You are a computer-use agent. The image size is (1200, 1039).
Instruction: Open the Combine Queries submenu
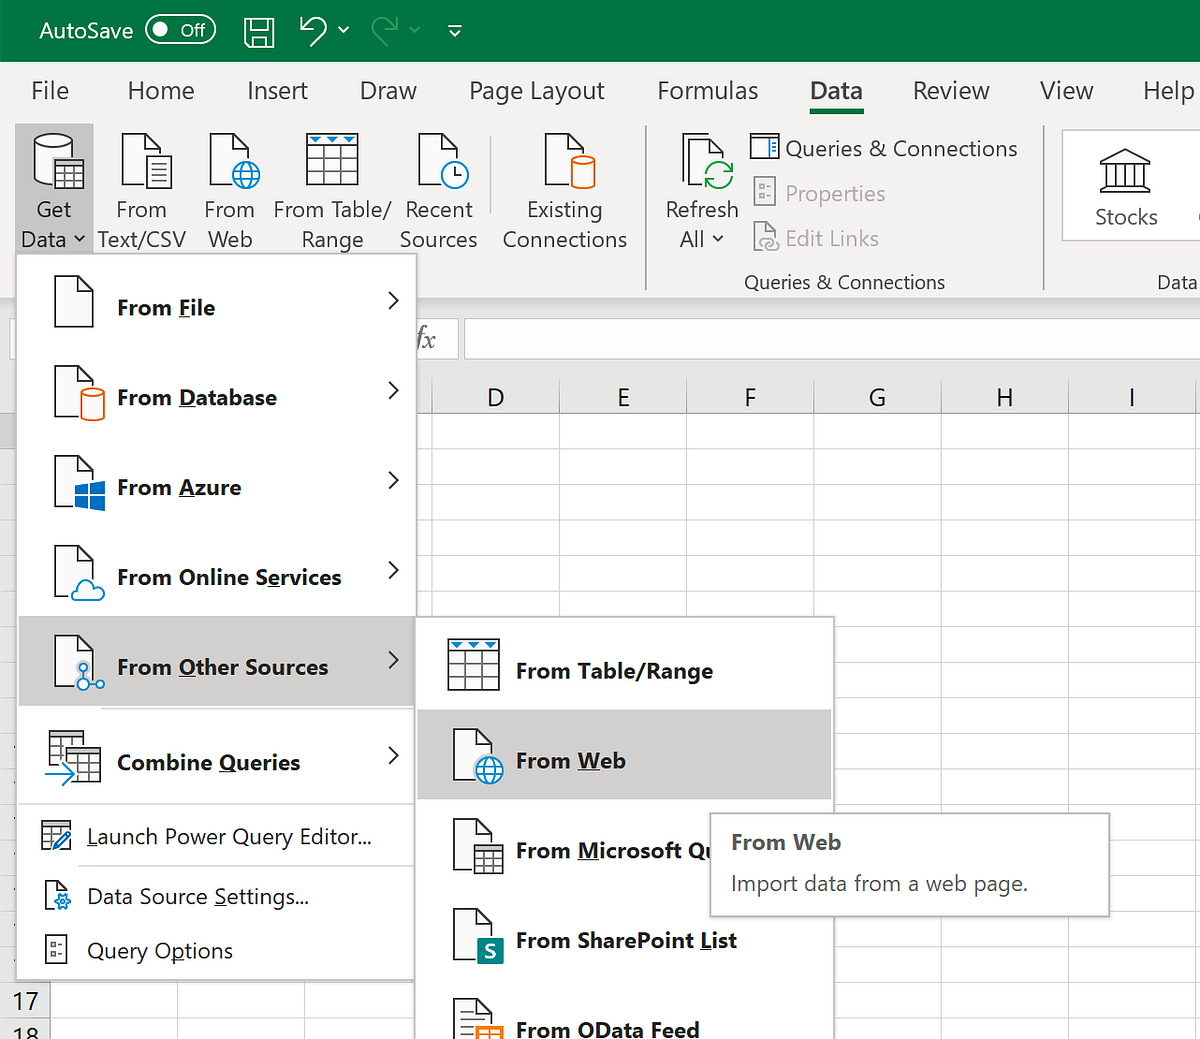click(215, 762)
